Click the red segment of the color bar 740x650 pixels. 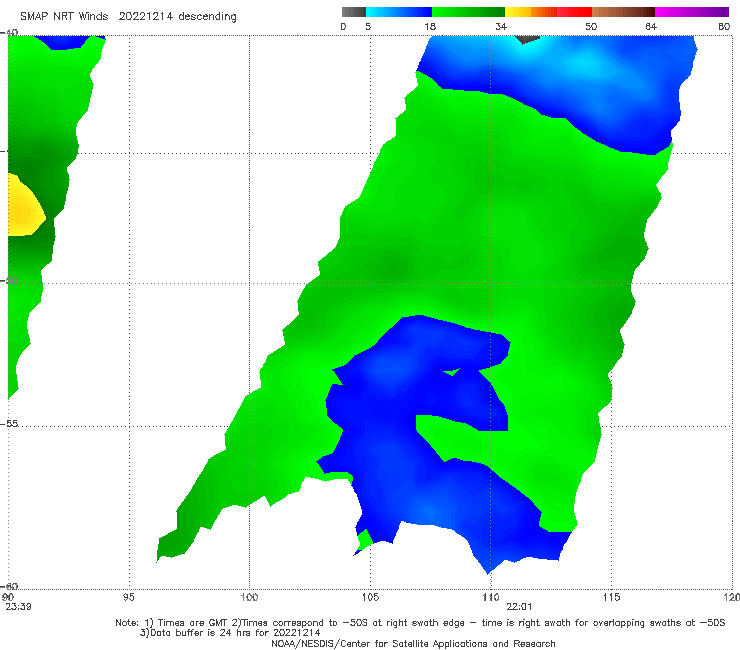[x=574, y=12]
